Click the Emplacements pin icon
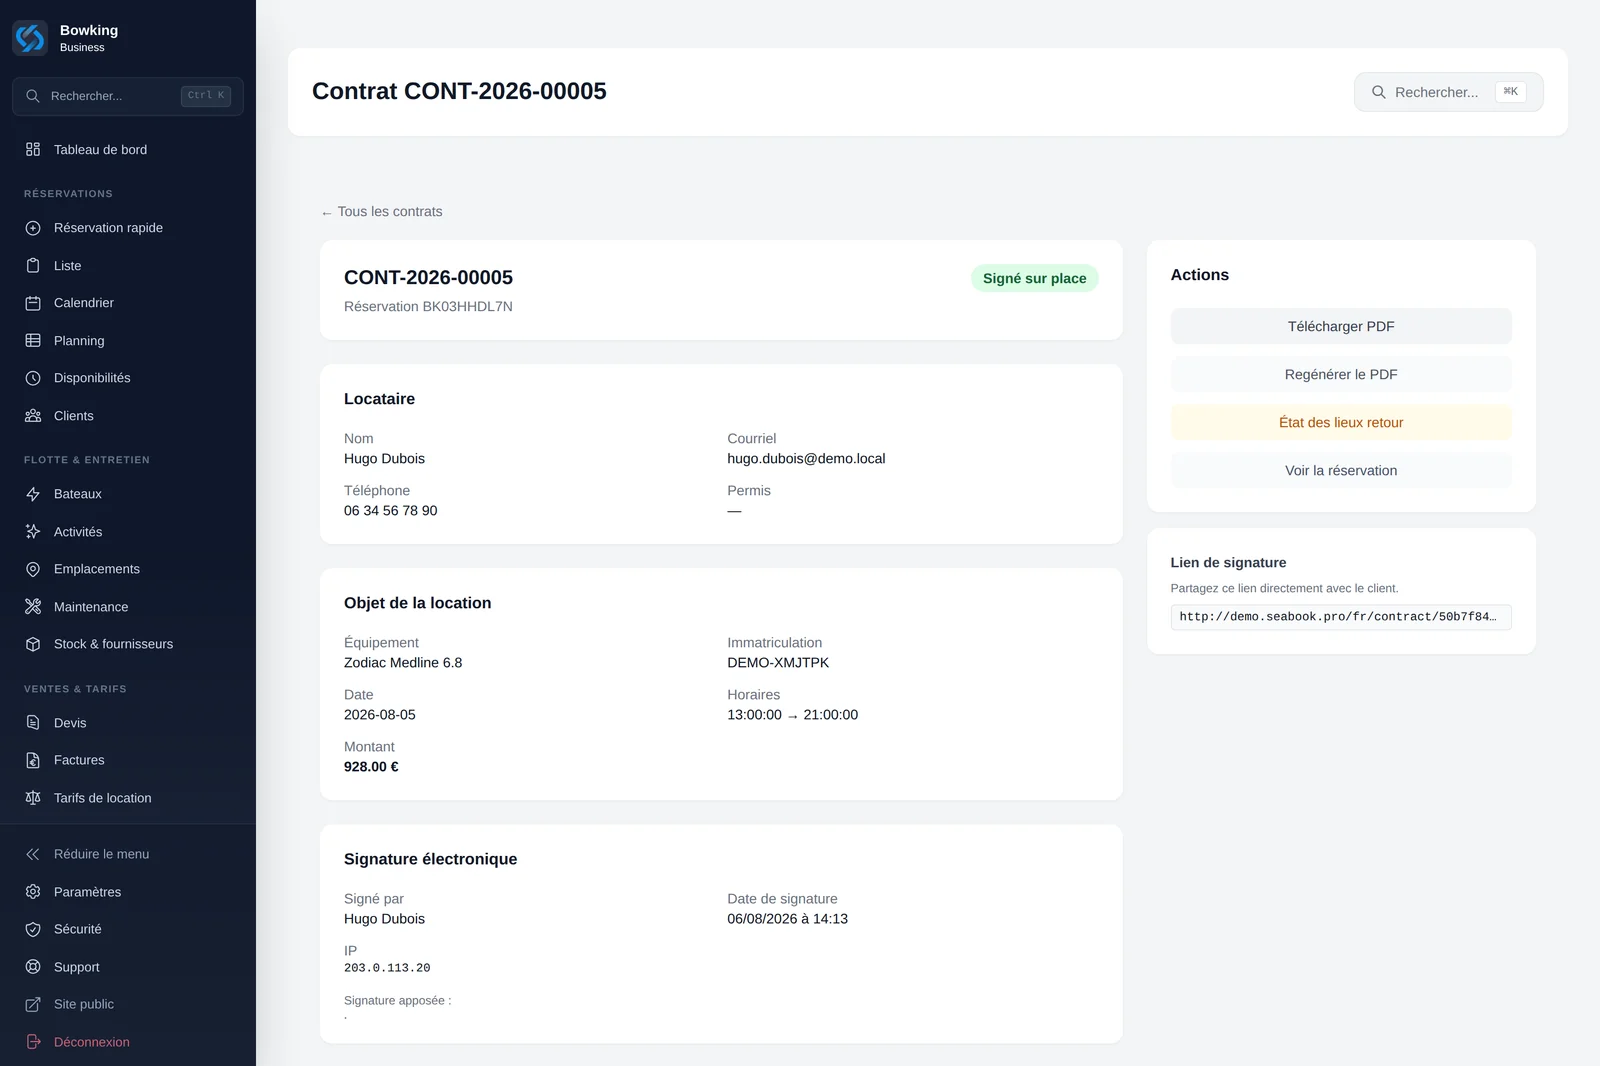 coord(33,569)
